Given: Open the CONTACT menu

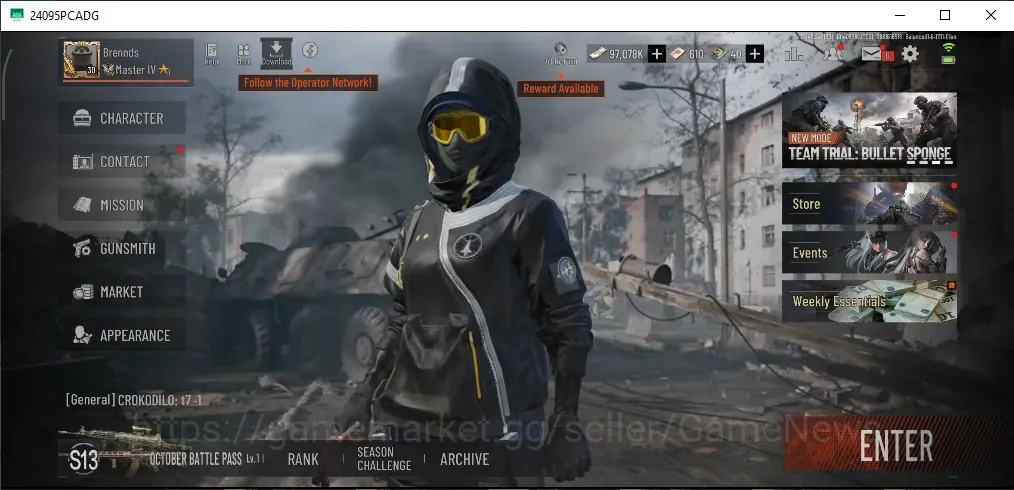Looking at the screenshot, I should 122,162.
